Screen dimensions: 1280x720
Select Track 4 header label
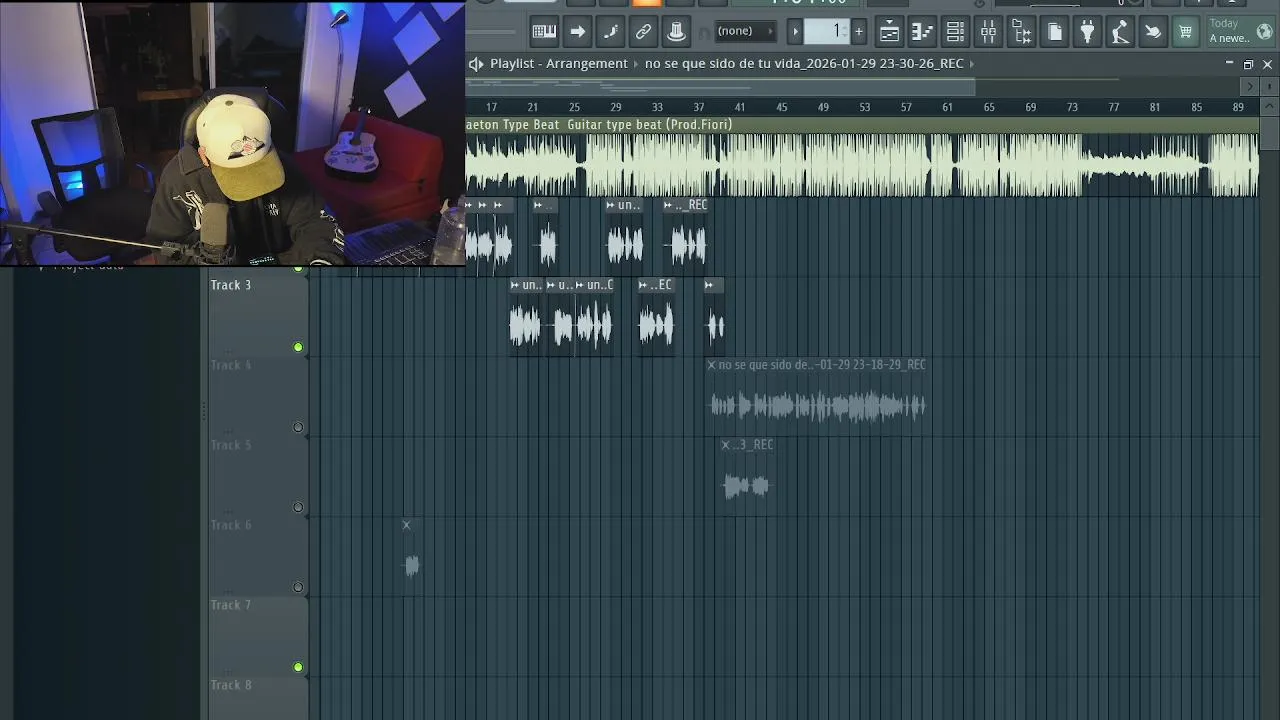[231, 365]
